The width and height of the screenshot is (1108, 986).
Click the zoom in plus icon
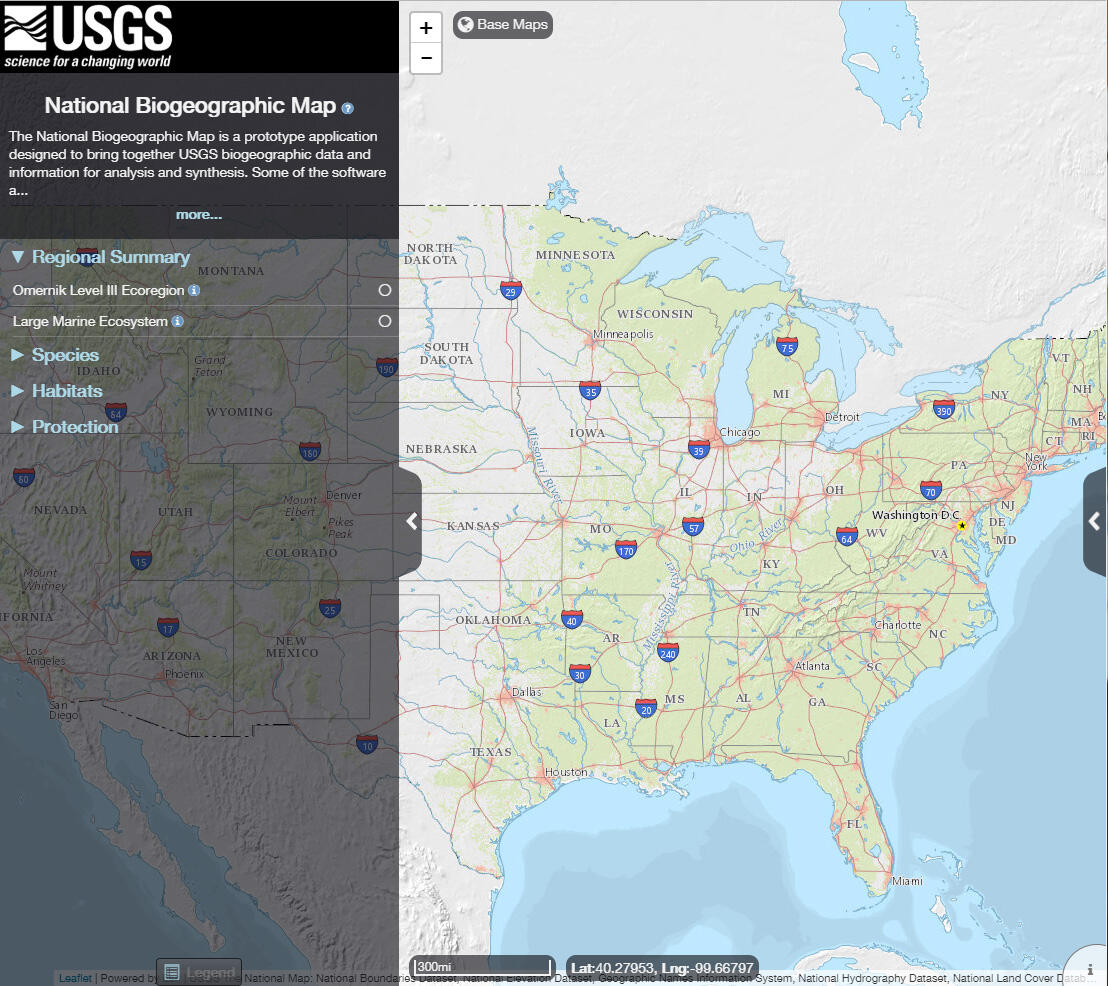[426, 27]
